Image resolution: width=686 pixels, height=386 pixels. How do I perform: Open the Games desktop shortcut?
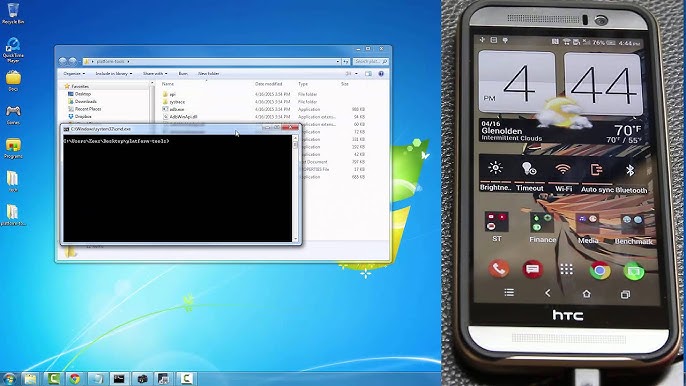(x=13, y=115)
